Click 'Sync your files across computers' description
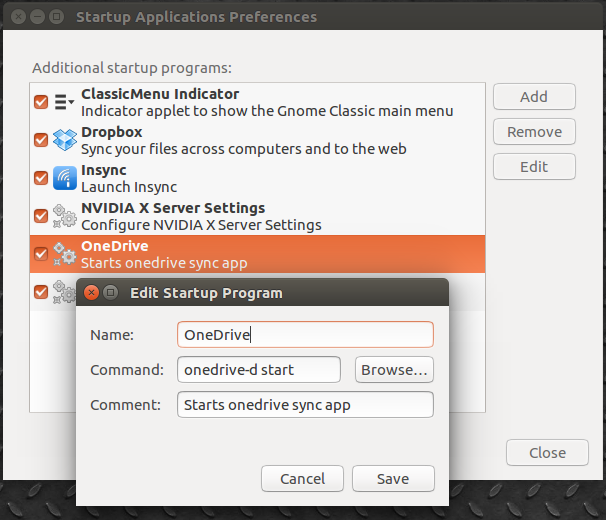 click(244, 149)
